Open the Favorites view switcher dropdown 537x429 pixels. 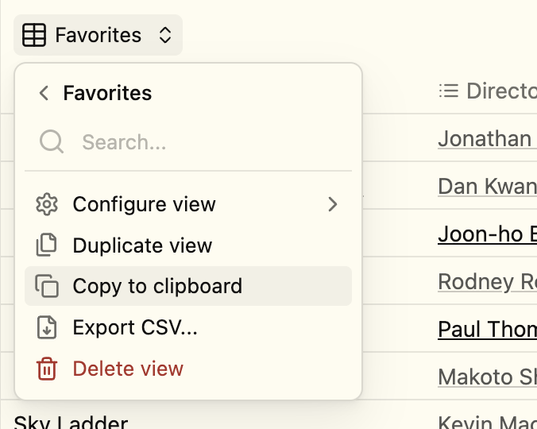[98, 35]
